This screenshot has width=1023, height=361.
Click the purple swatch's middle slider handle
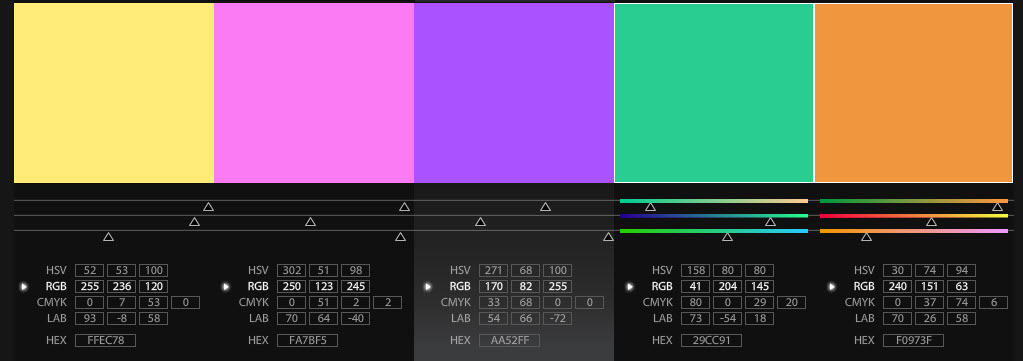(x=480, y=222)
